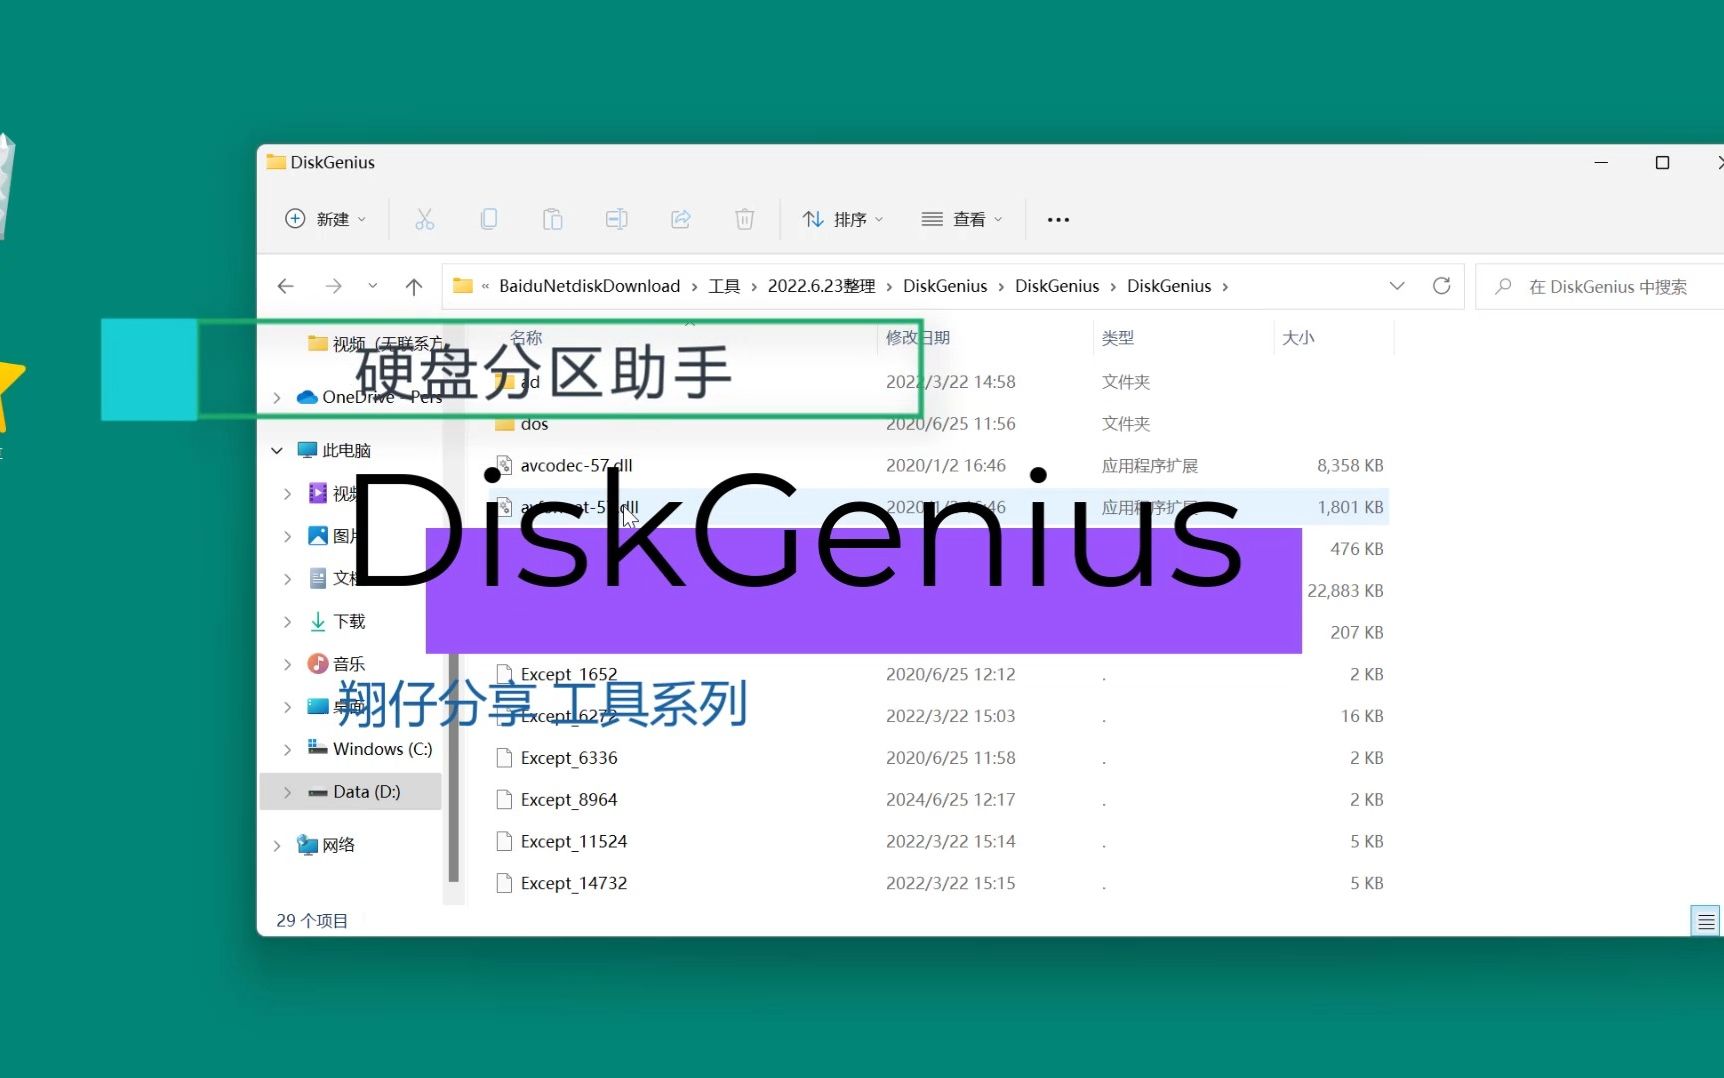Click the 29 个项目 status text
The height and width of the screenshot is (1078, 1724).
click(x=312, y=921)
